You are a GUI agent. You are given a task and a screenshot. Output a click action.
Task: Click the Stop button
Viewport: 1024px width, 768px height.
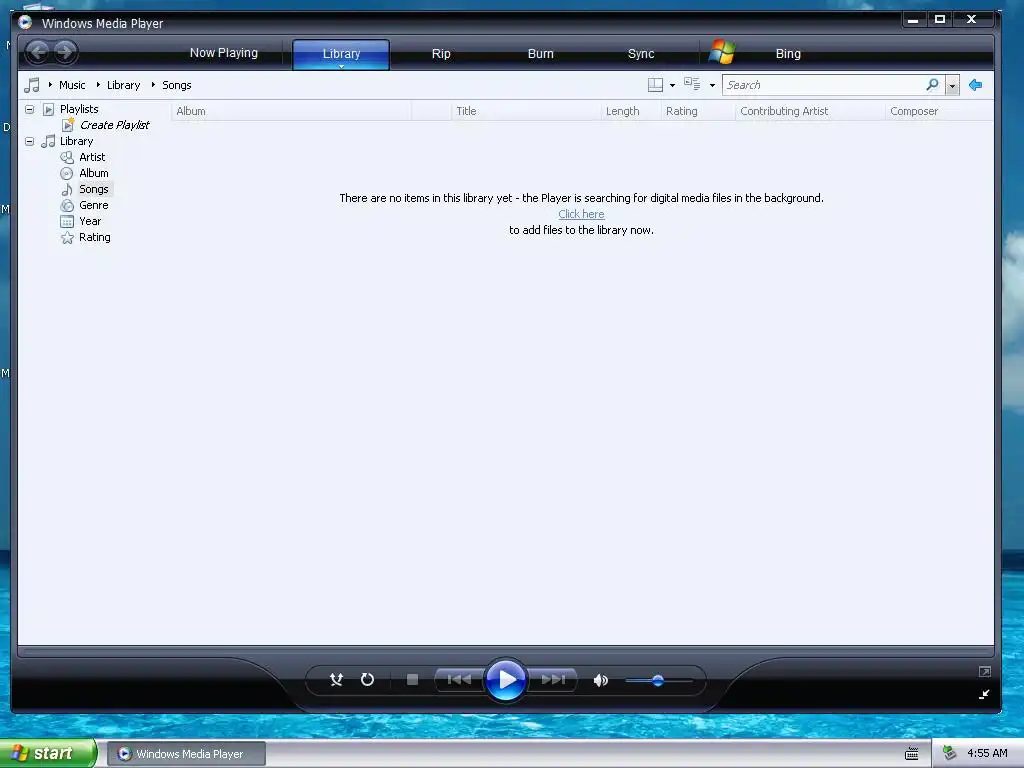click(x=412, y=680)
